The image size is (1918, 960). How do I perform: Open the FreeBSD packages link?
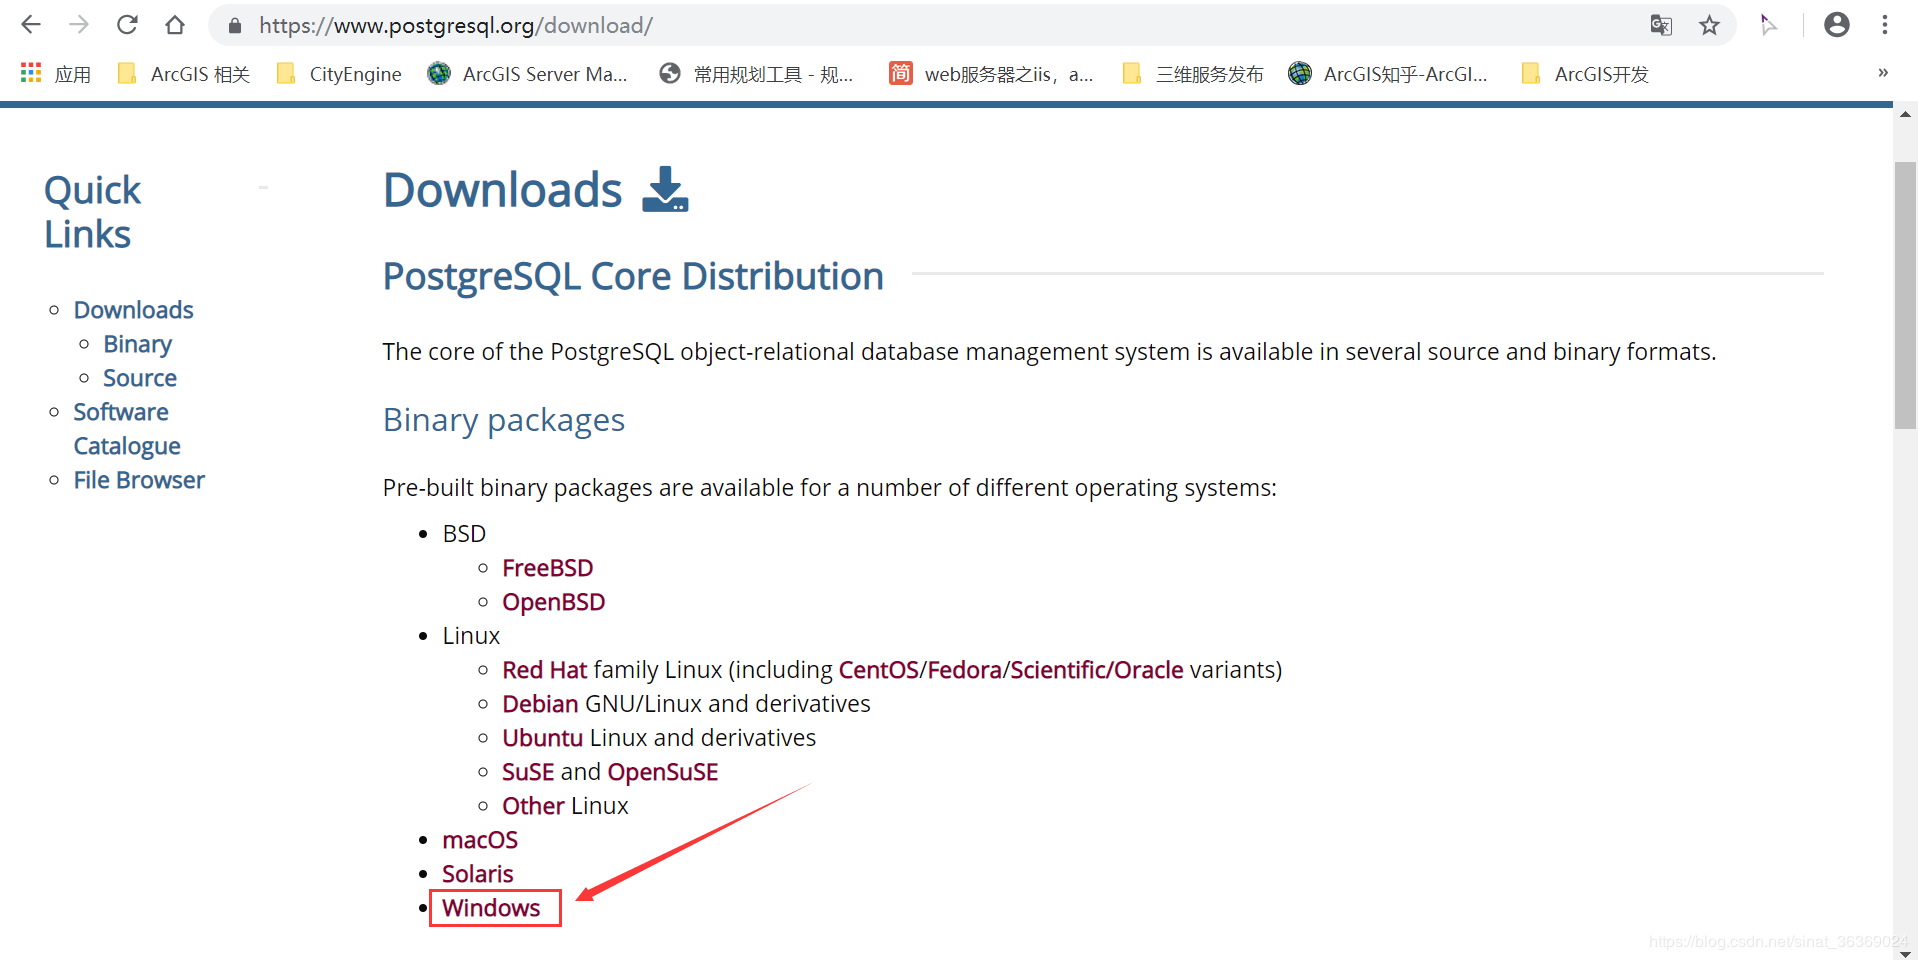548,568
